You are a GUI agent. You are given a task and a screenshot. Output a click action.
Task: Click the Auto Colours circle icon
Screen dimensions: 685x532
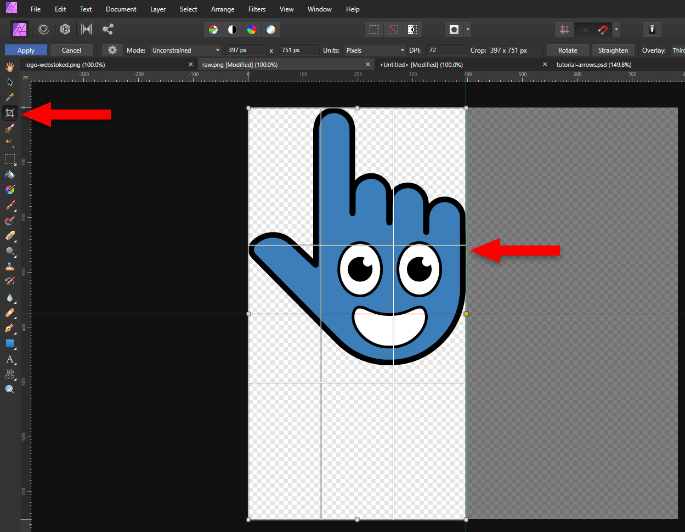252,29
